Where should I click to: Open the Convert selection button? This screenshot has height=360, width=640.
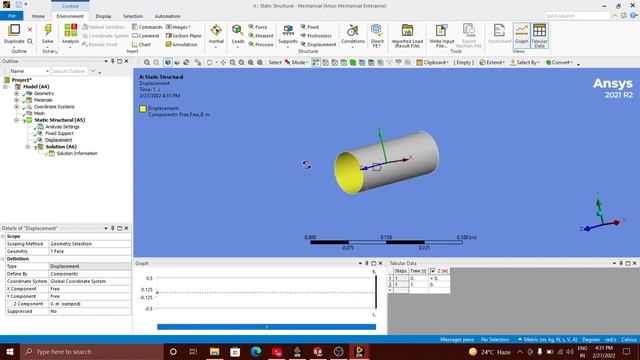coord(559,62)
